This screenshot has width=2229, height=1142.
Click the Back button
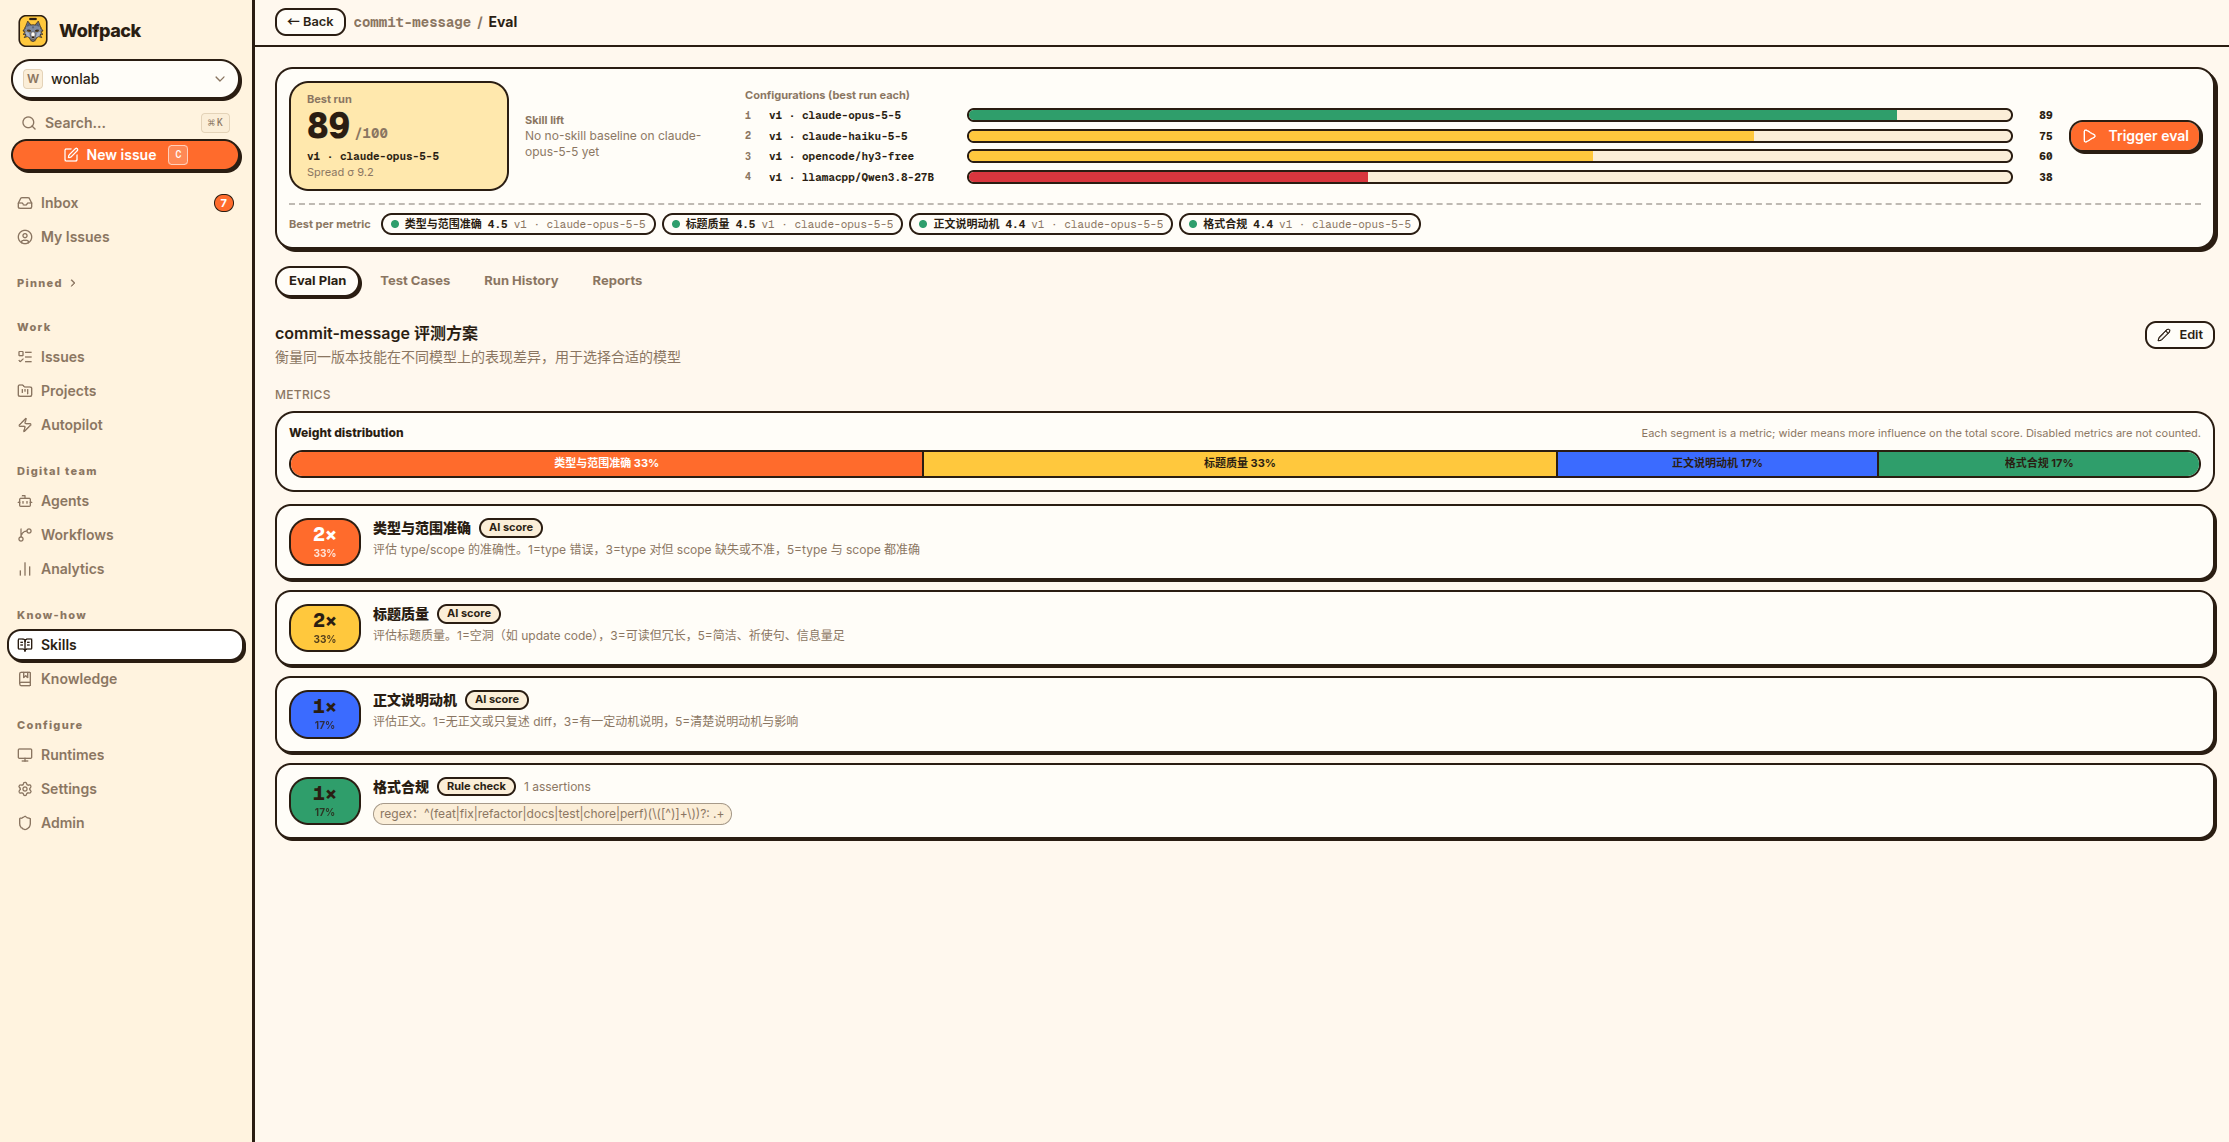[310, 22]
